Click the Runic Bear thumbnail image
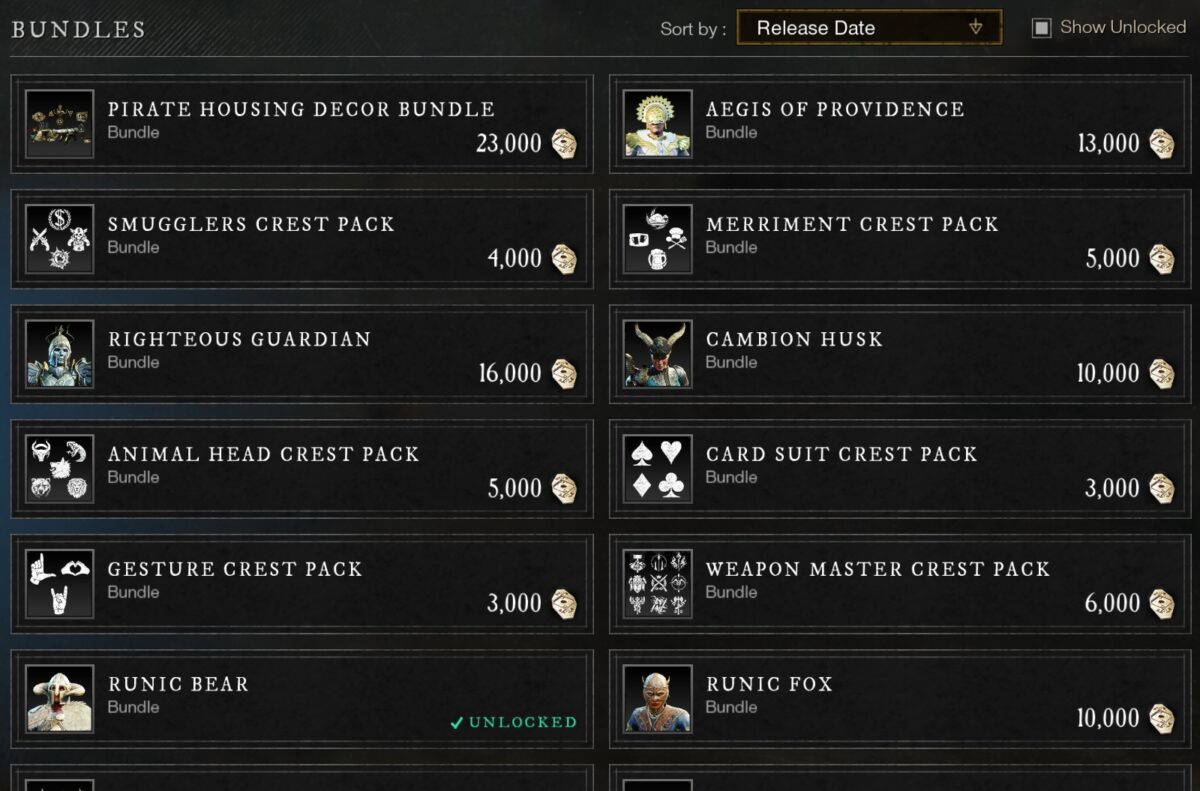The width and height of the screenshot is (1200, 791). point(59,697)
